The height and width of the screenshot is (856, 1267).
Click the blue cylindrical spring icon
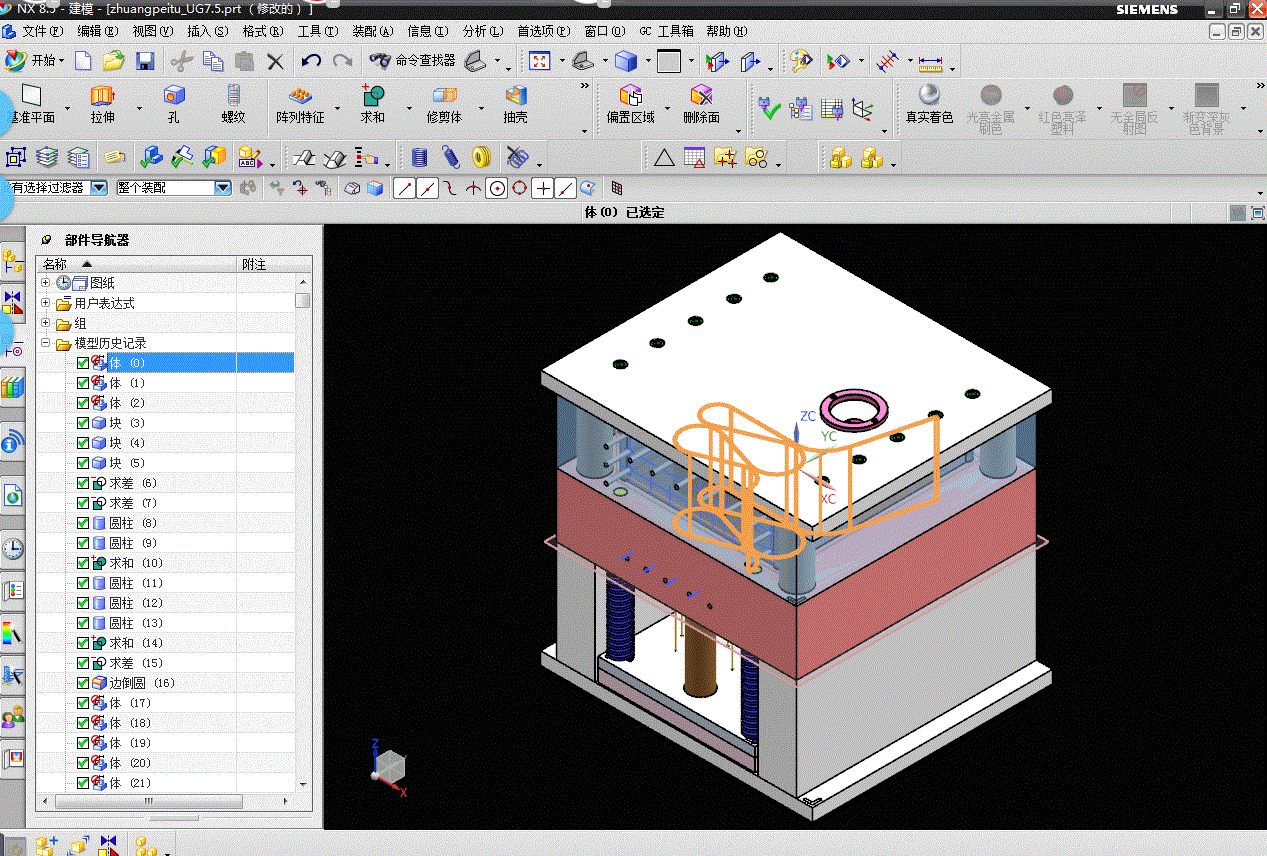[x=420, y=157]
